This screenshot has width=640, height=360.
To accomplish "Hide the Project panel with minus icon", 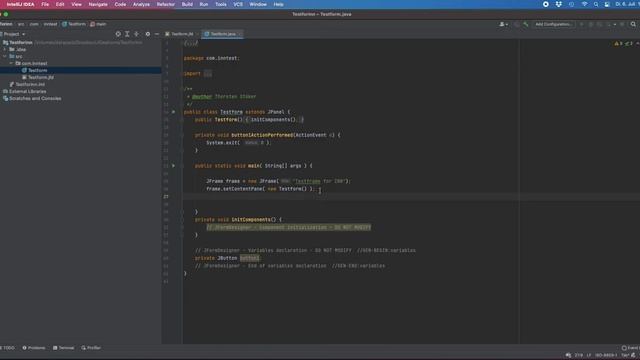I will coord(157,34).
